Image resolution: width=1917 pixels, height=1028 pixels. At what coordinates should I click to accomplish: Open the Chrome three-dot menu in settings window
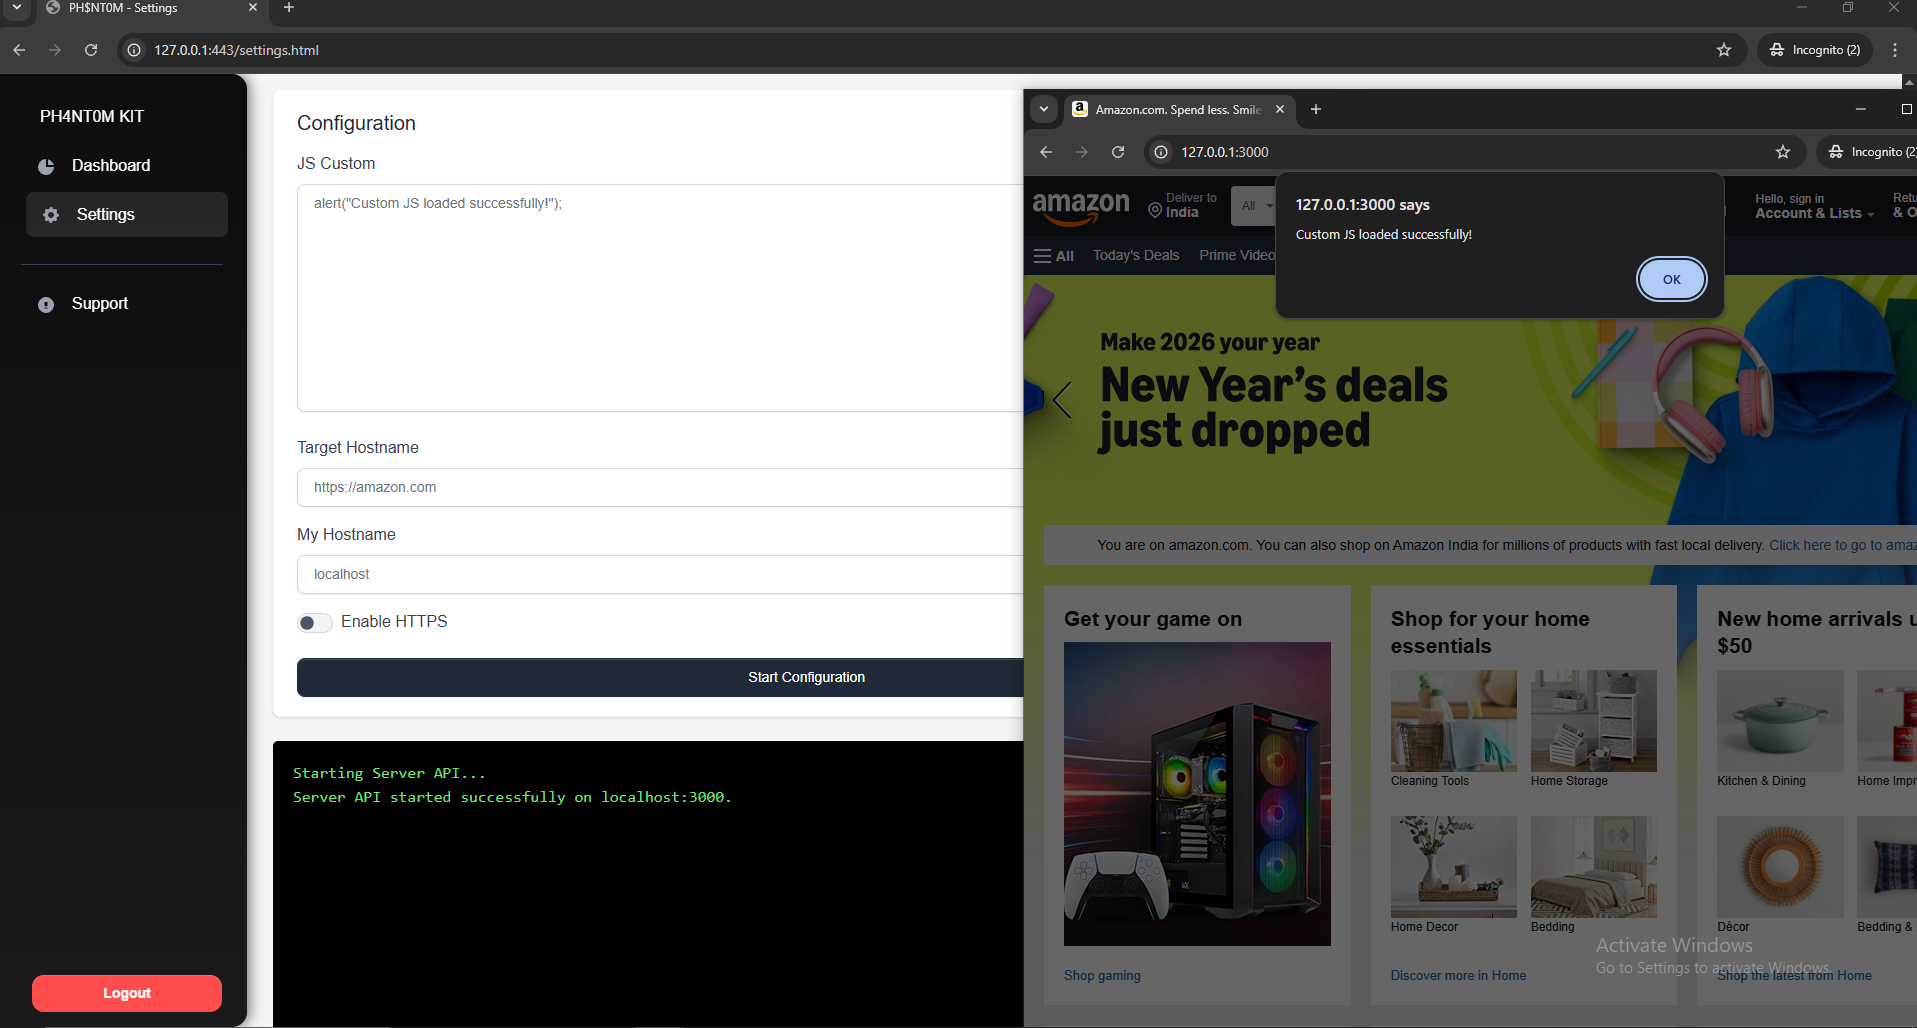point(1895,50)
